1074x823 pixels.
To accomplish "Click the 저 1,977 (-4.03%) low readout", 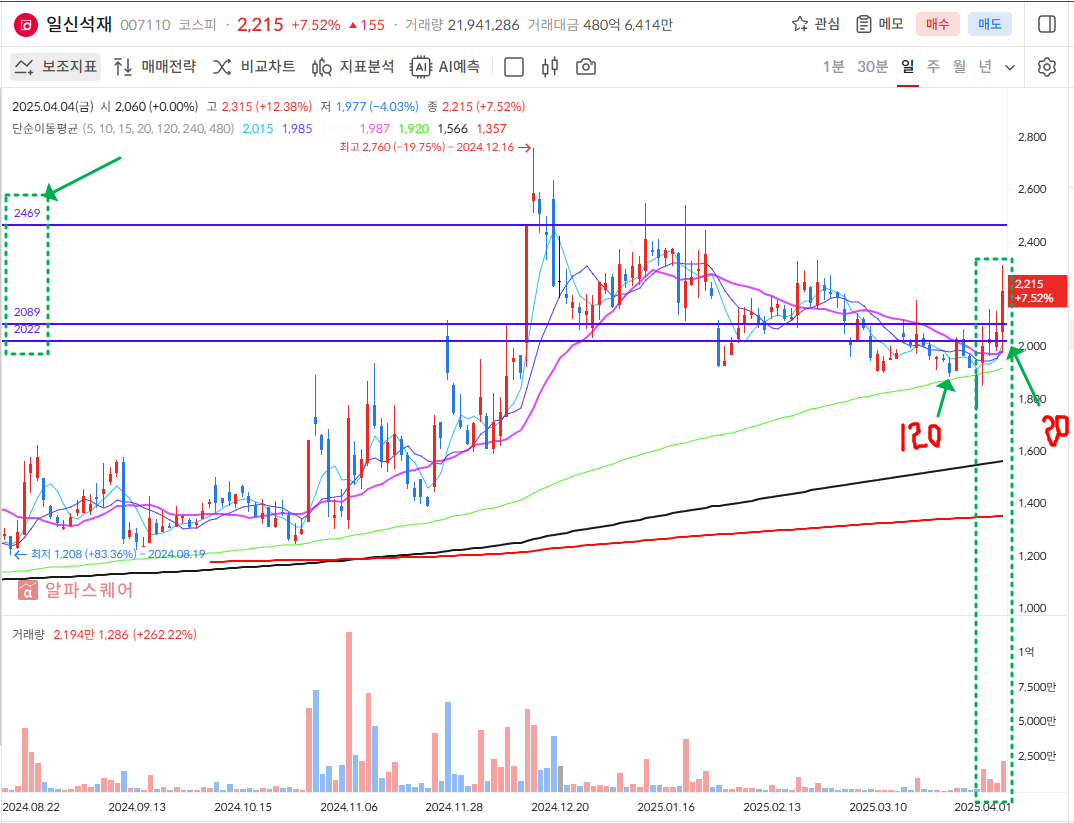I will (369, 107).
